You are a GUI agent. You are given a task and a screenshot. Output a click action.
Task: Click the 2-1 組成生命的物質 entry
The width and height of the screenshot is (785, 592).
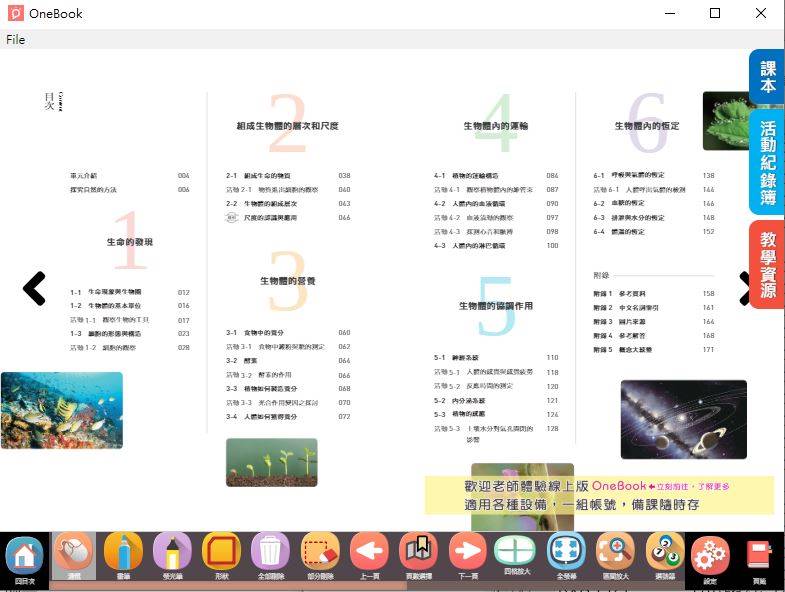(288, 176)
